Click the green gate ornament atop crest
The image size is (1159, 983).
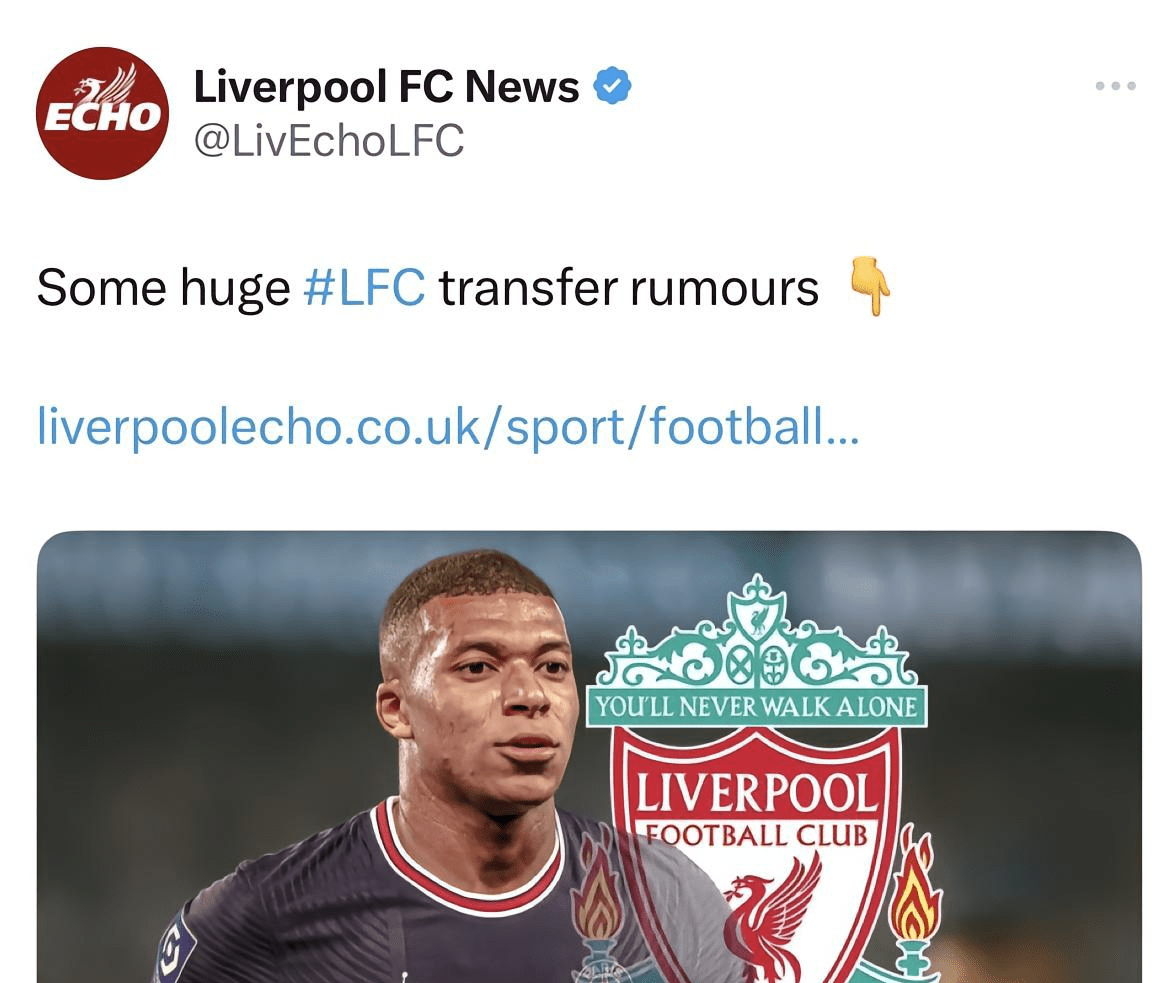[757, 636]
